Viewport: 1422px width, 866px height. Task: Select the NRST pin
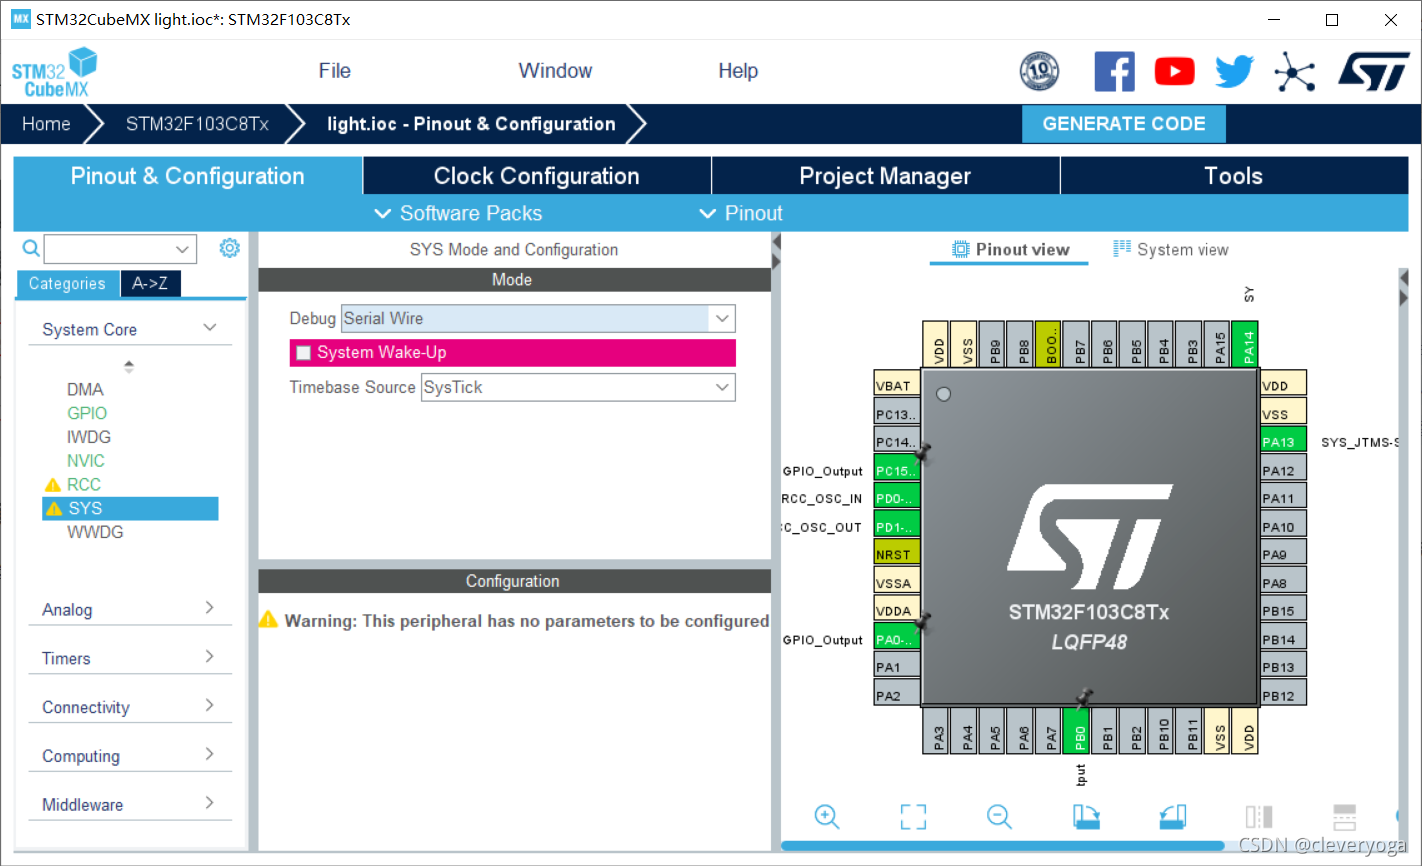pos(897,554)
